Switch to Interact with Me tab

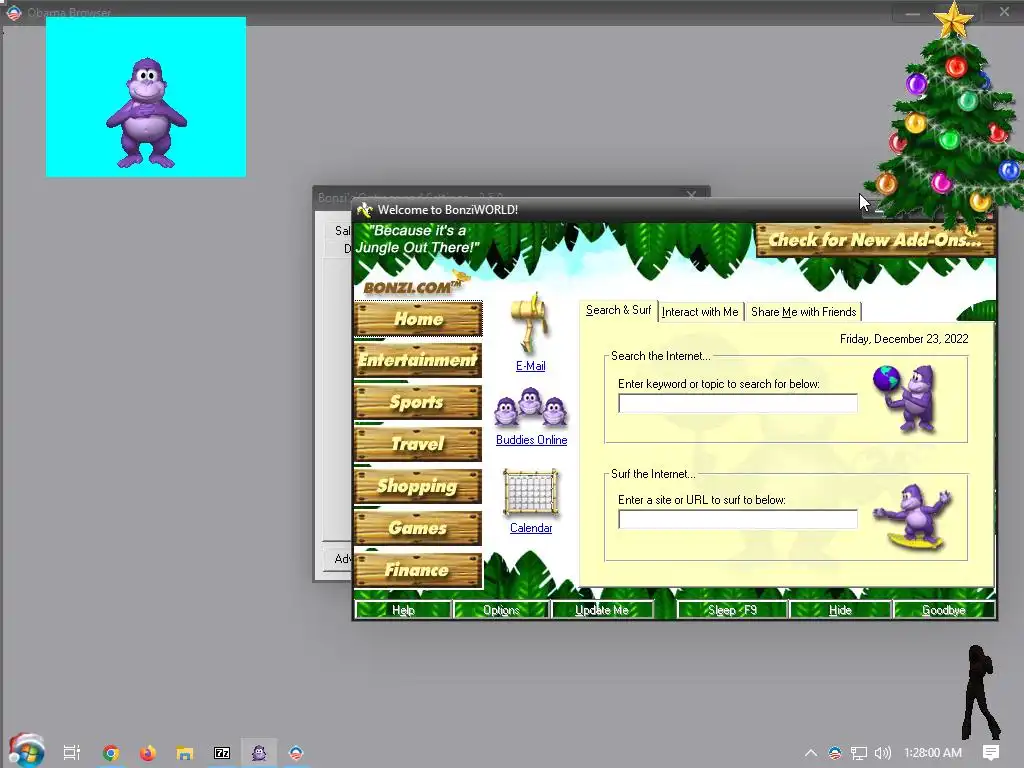700,312
